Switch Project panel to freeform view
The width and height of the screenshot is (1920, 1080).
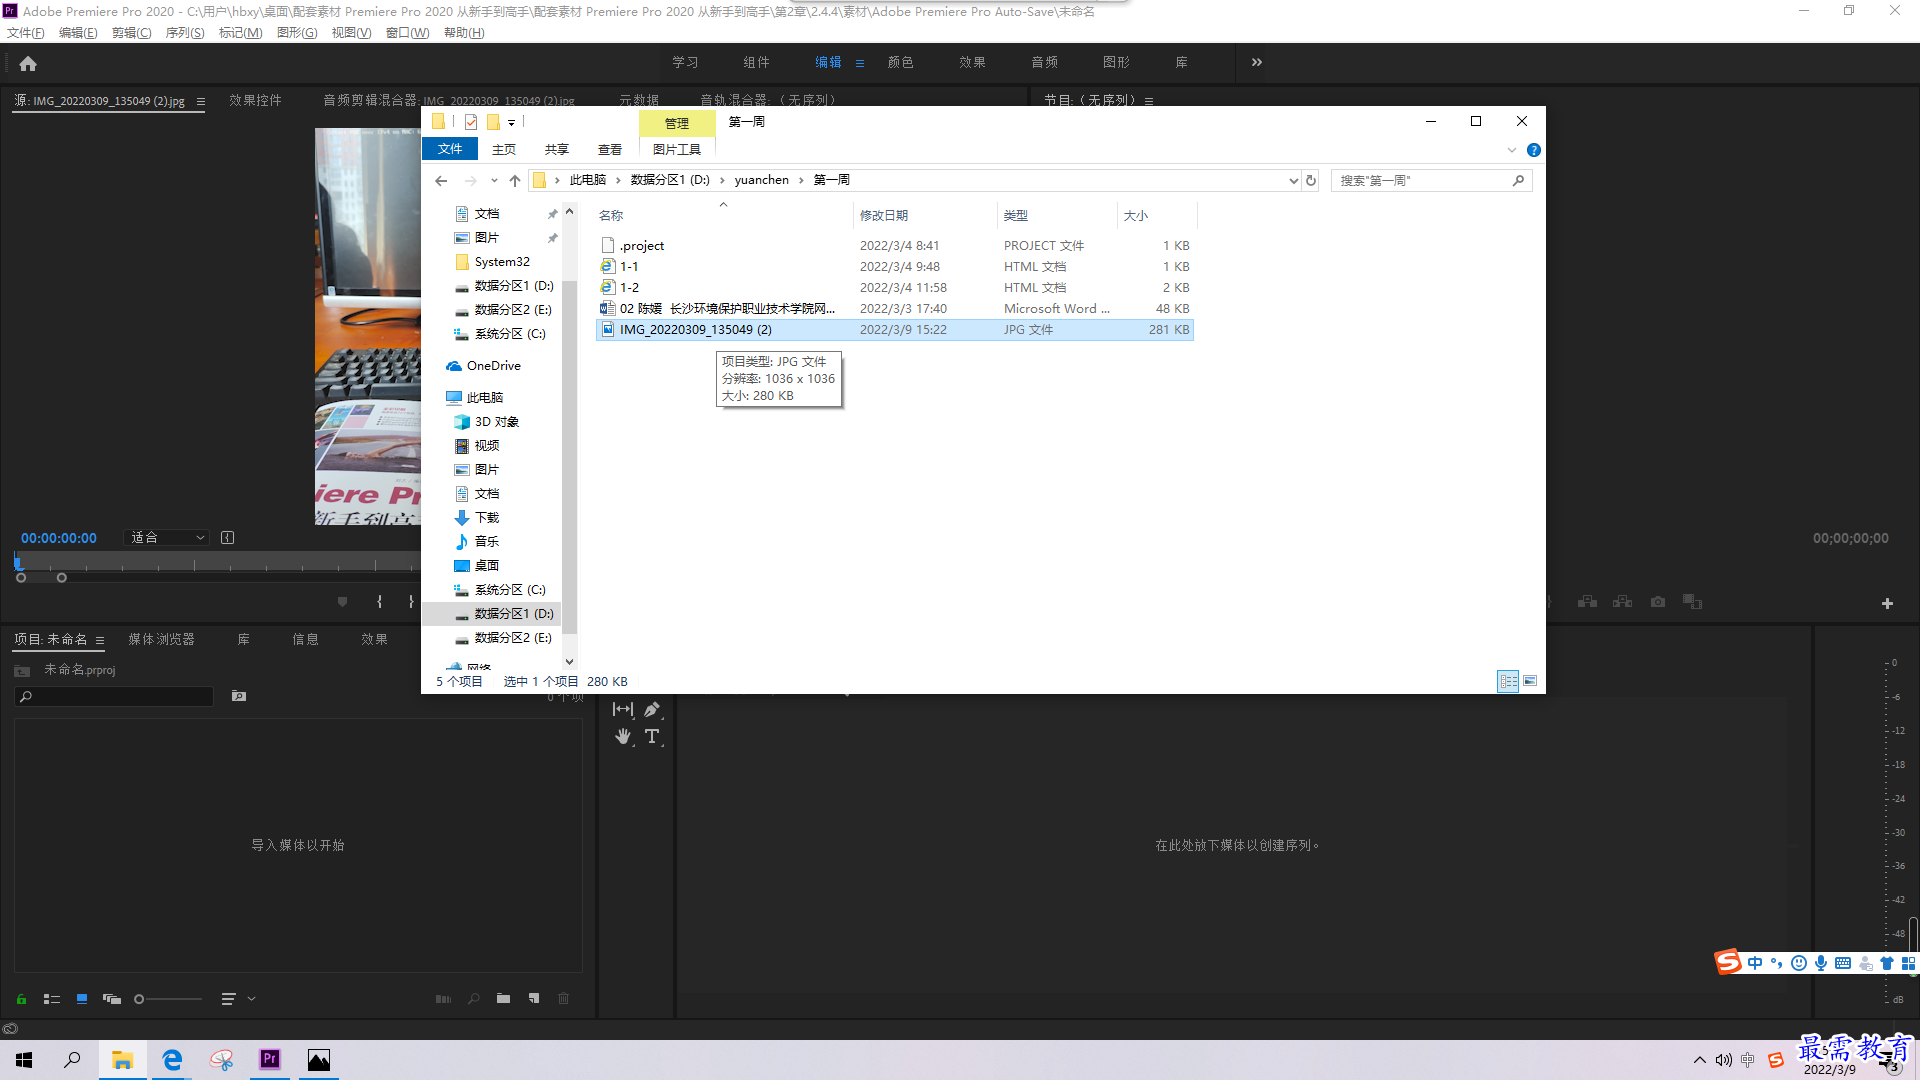click(x=112, y=998)
